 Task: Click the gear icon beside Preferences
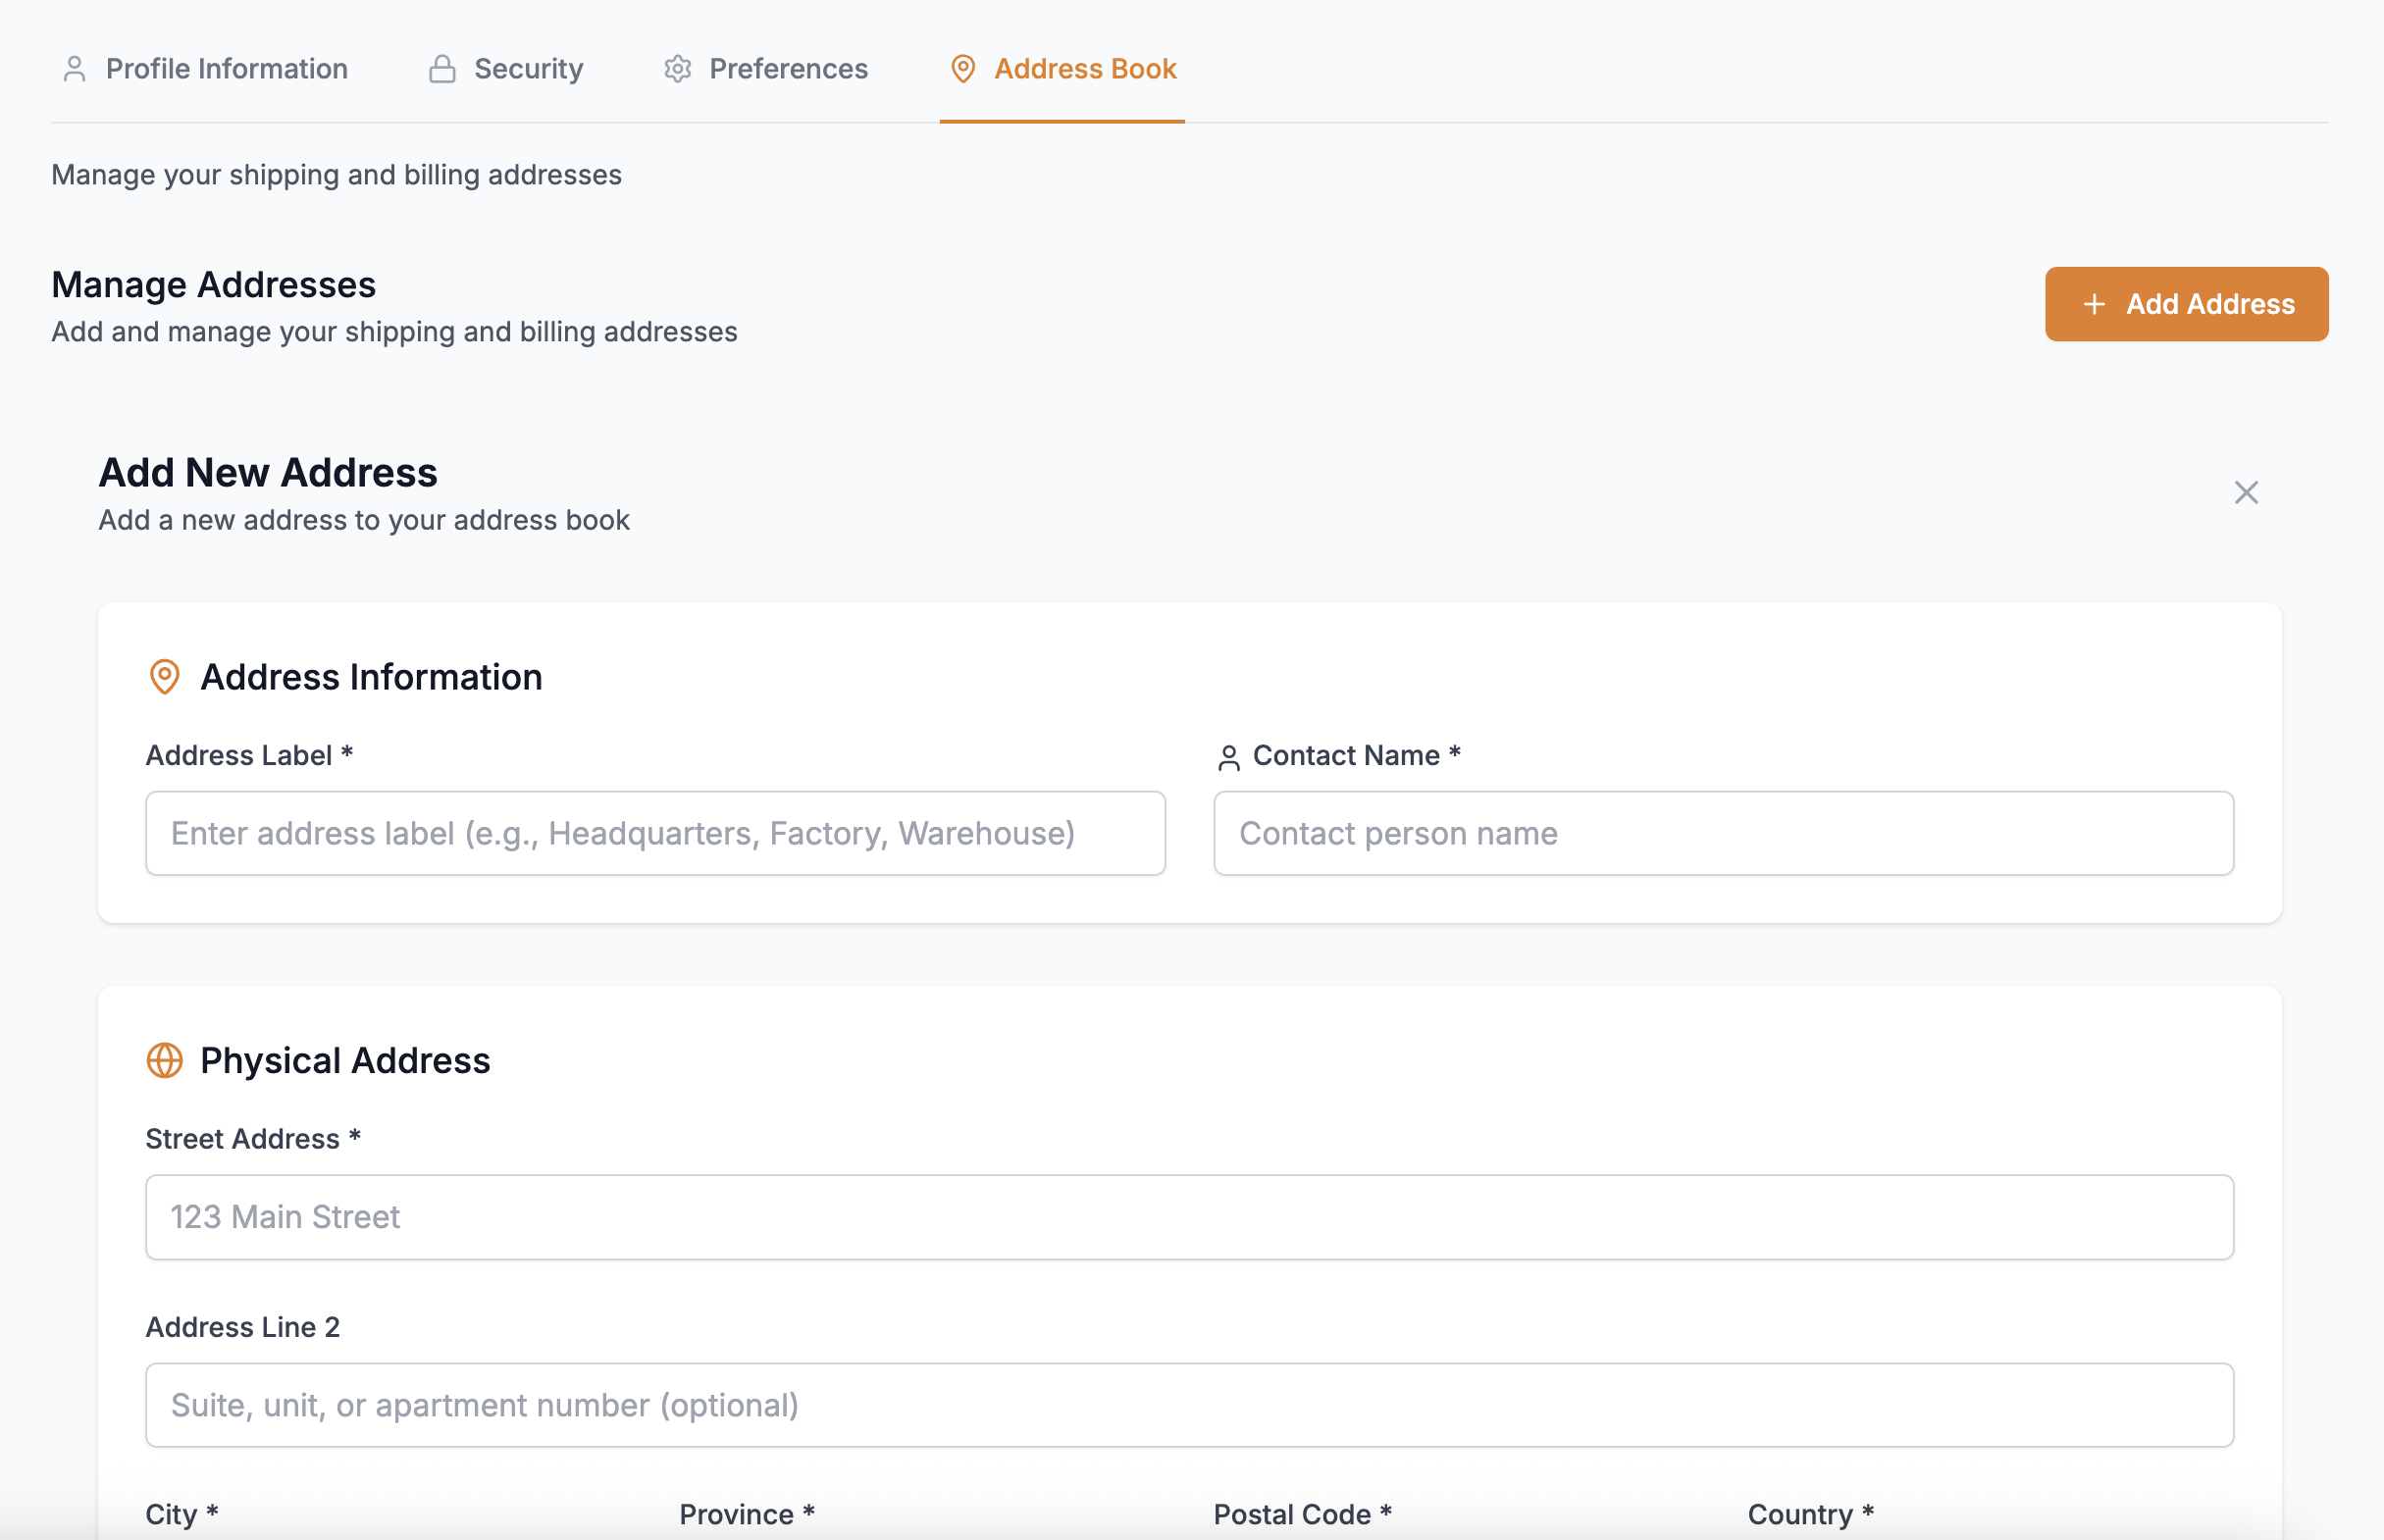pyautogui.click(x=678, y=69)
